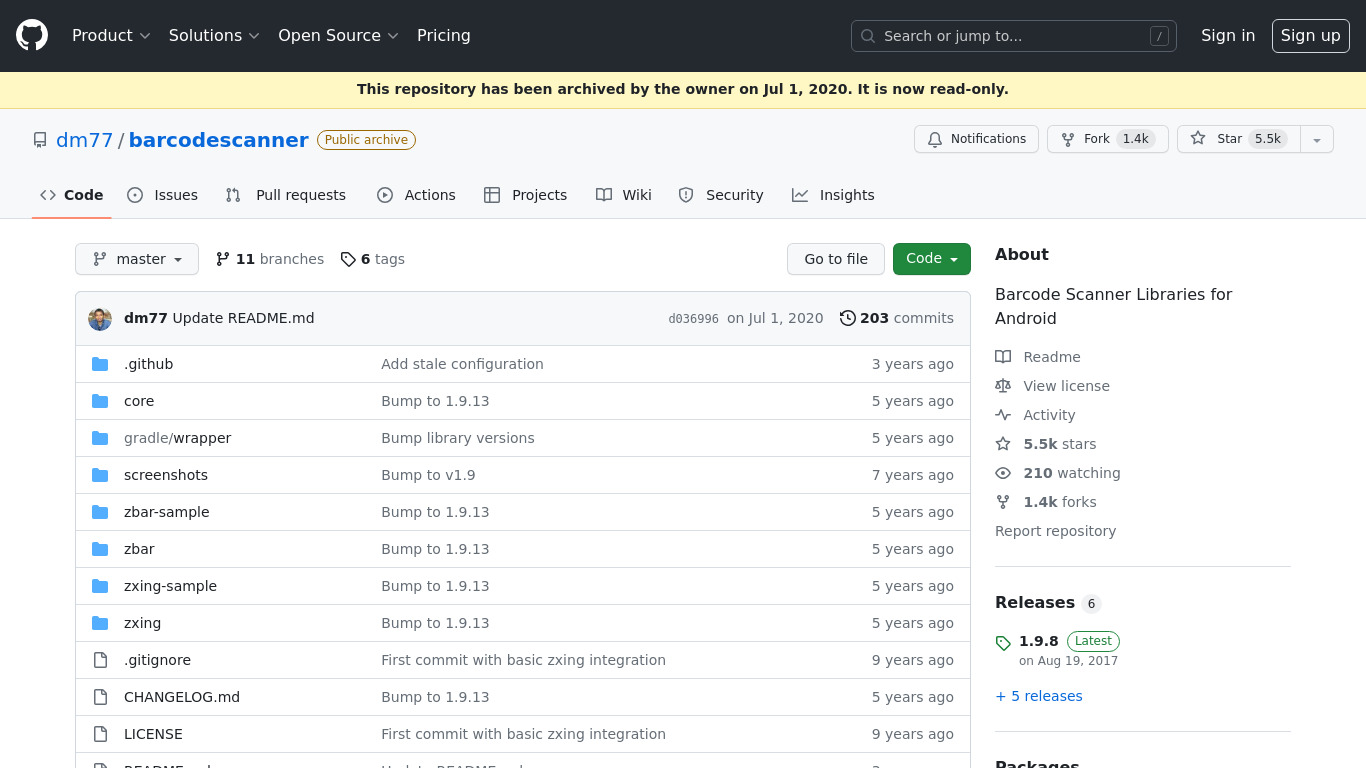Open release version 1.9.8
The height and width of the screenshot is (768, 1366).
click(1039, 641)
